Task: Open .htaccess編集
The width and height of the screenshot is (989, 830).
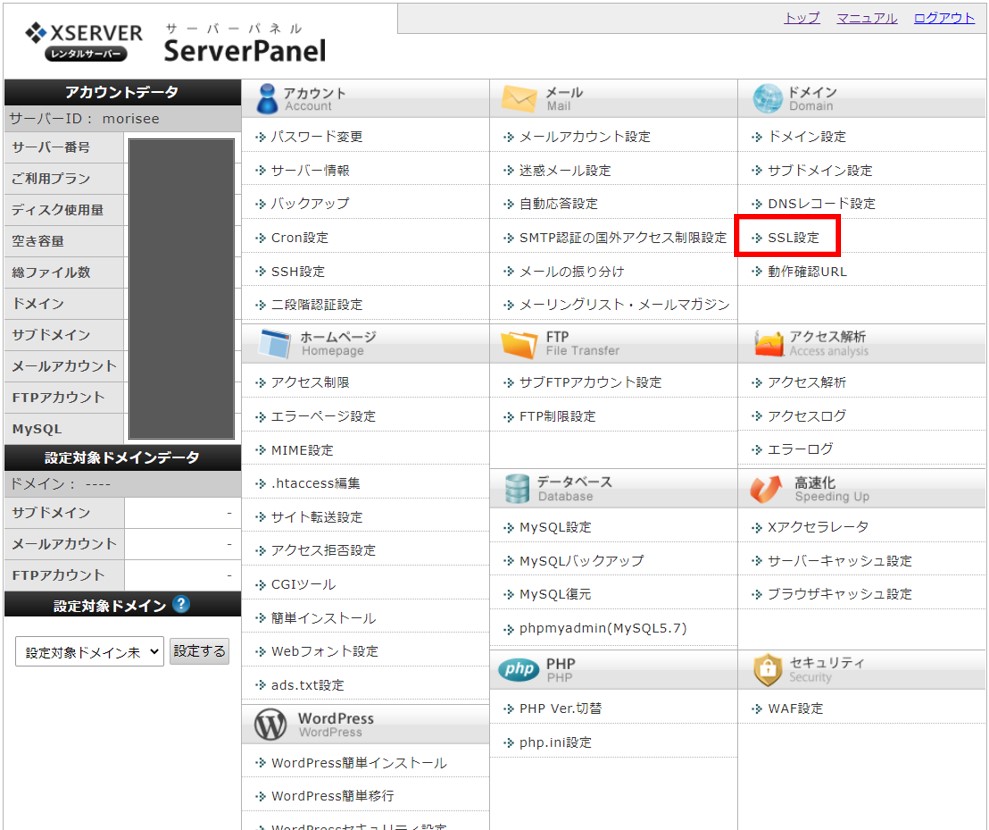Action: coord(315,484)
